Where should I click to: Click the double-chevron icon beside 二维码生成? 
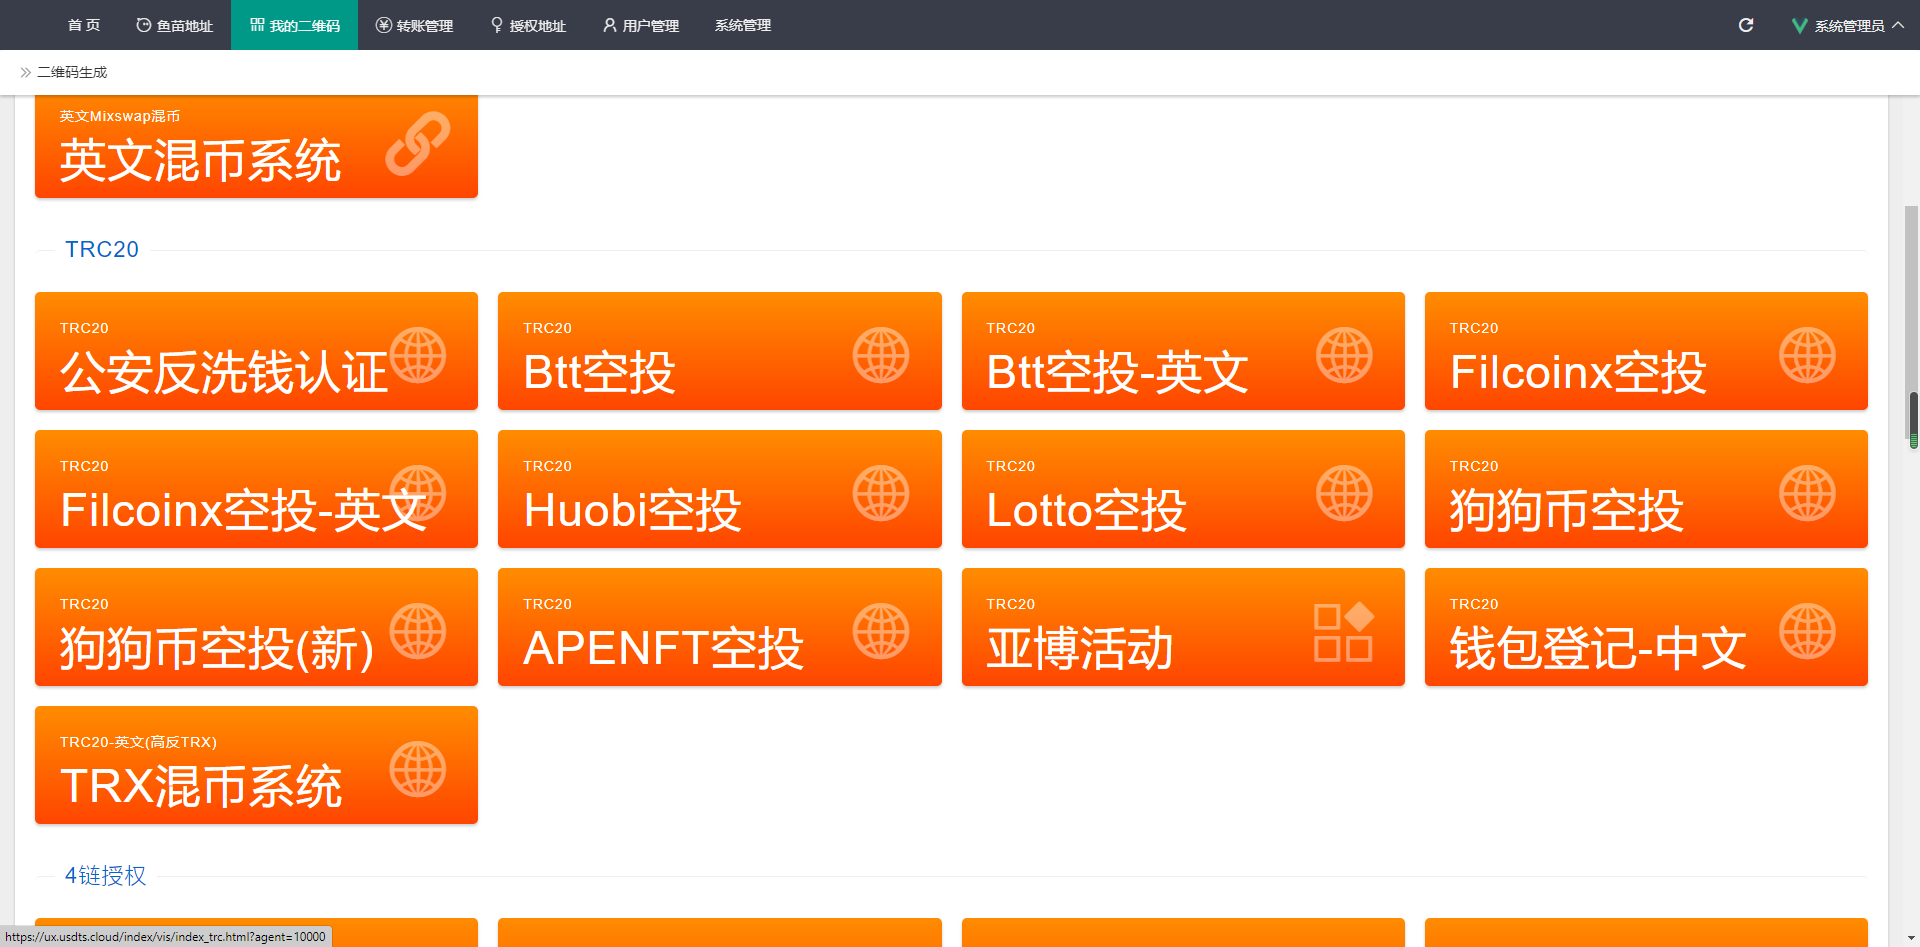point(26,72)
